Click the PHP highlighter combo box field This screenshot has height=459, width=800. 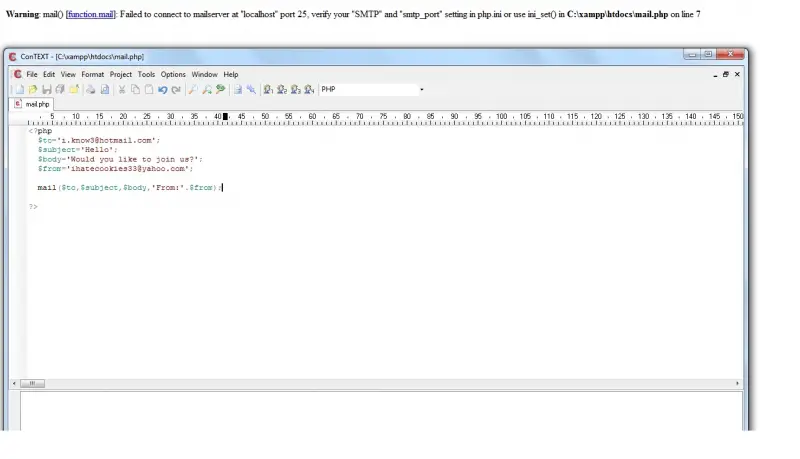click(x=369, y=89)
